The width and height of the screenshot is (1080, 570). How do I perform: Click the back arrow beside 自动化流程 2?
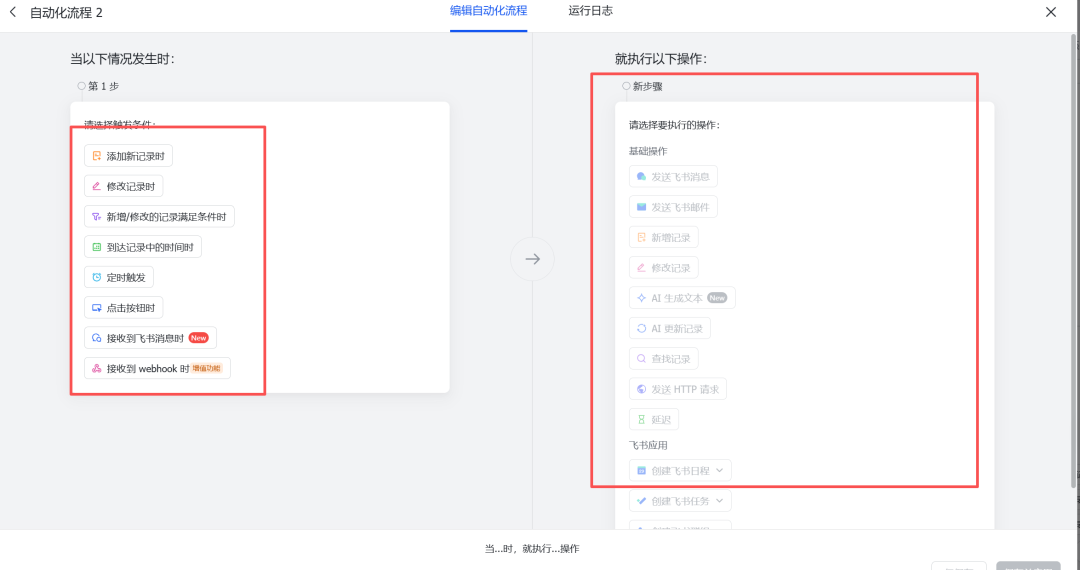pyautogui.click(x=13, y=12)
